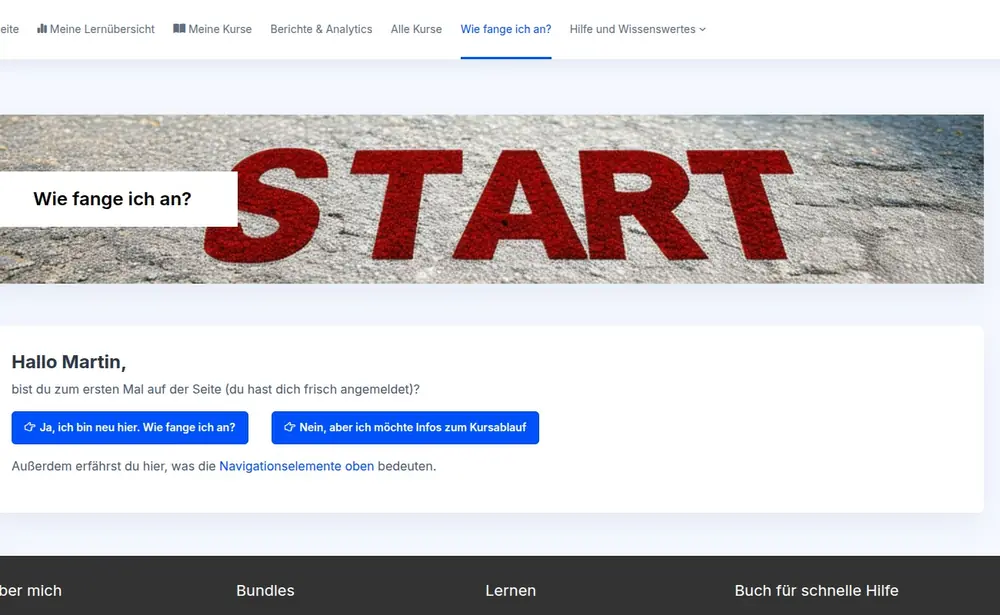Click the bar chart icon beside Meine Lernübersicht

42,29
